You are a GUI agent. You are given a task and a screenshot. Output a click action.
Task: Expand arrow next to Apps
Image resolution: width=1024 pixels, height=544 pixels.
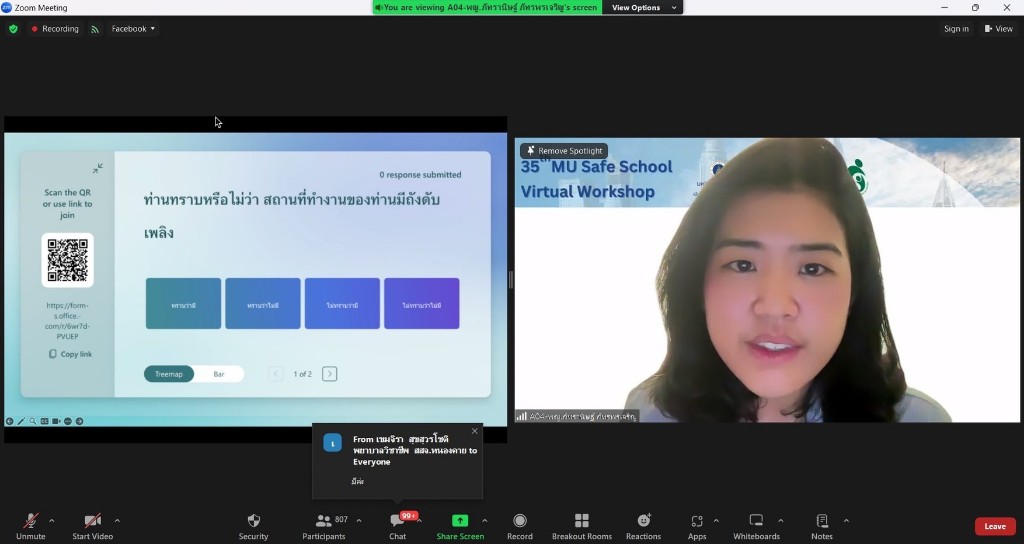point(716,520)
